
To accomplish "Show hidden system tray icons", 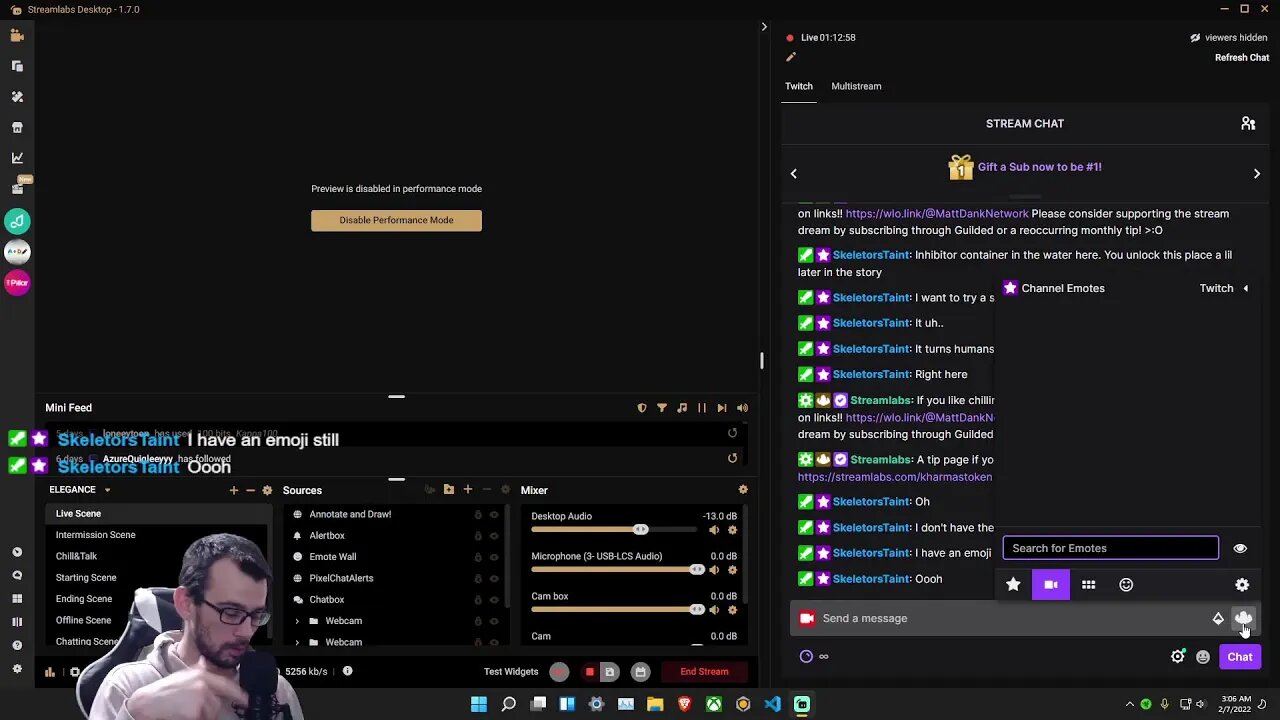I will 1130,704.
